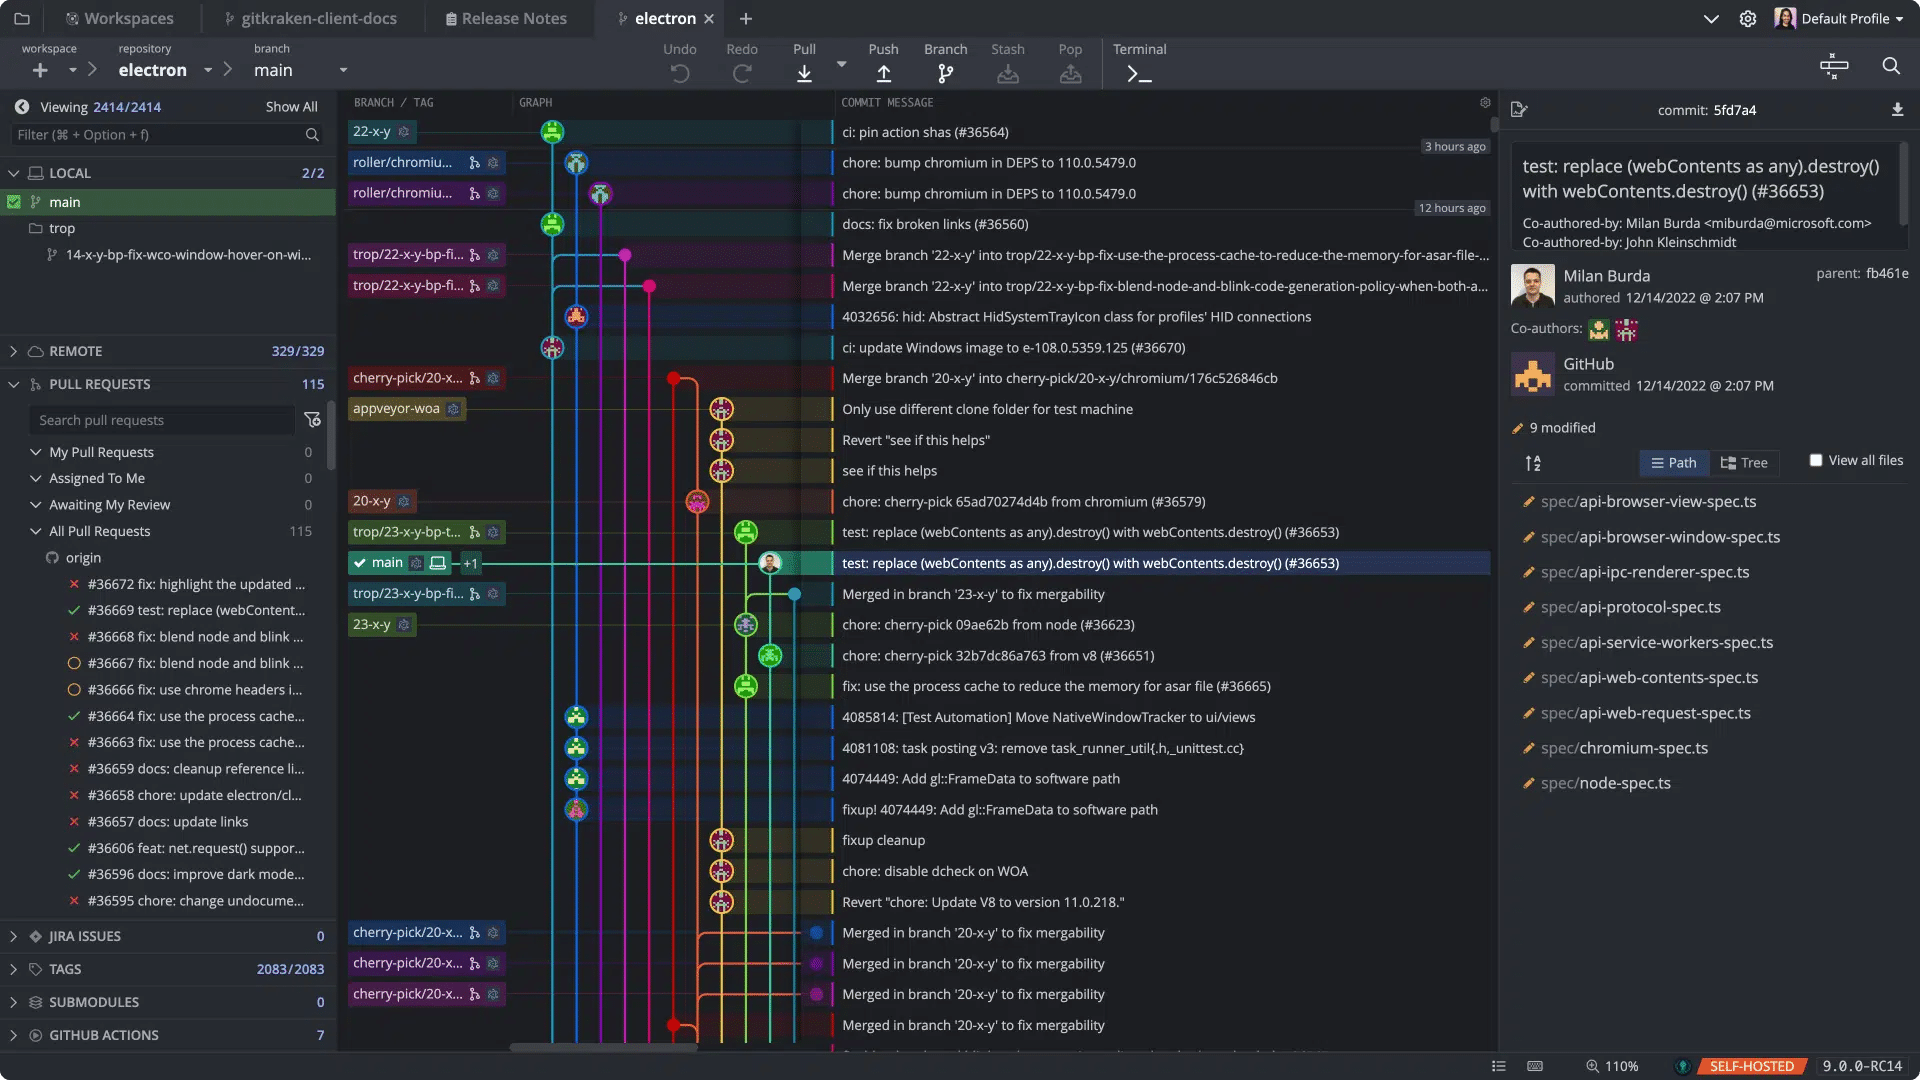Click the Pop stash icon
1920x1080 pixels.
pyautogui.click(x=1069, y=73)
